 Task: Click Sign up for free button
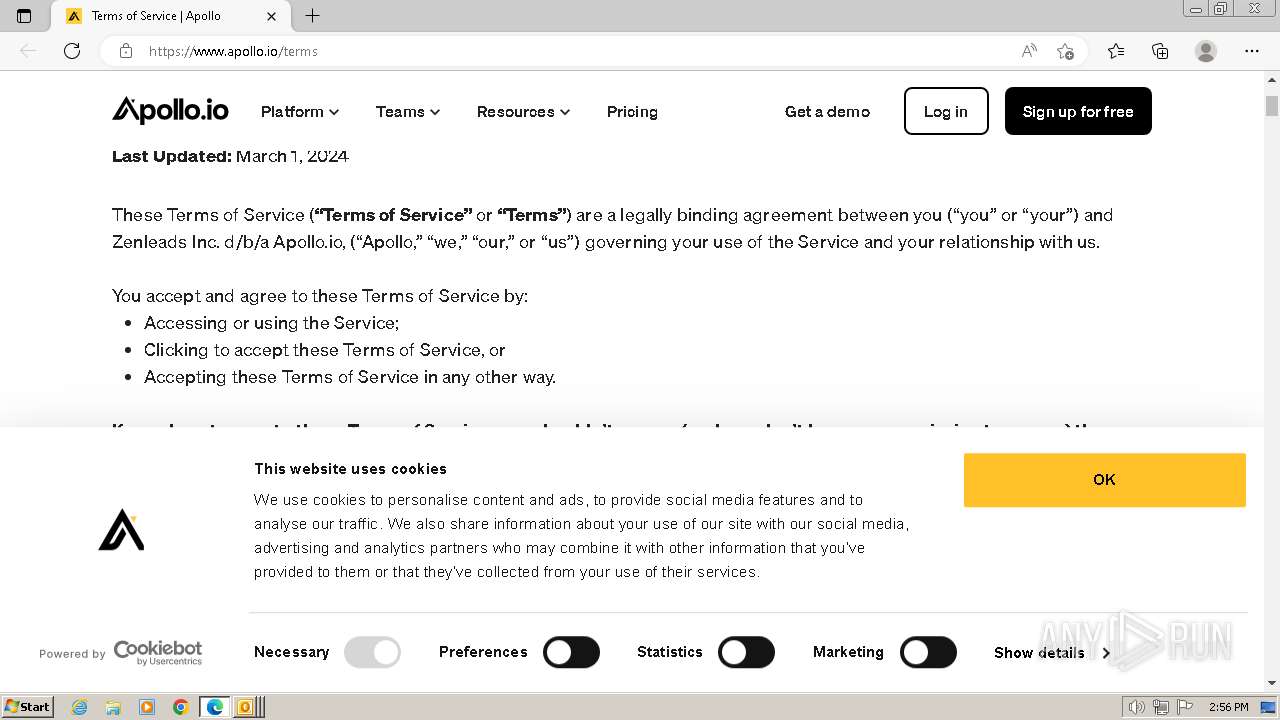coord(1078,111)
